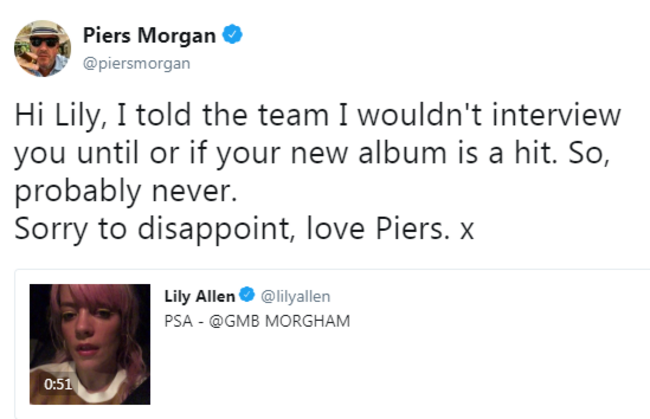This screenshot has width=650, height=419.
Task: Play Lily Allen's quoted video thumbnail
Action: pos(90,344)
